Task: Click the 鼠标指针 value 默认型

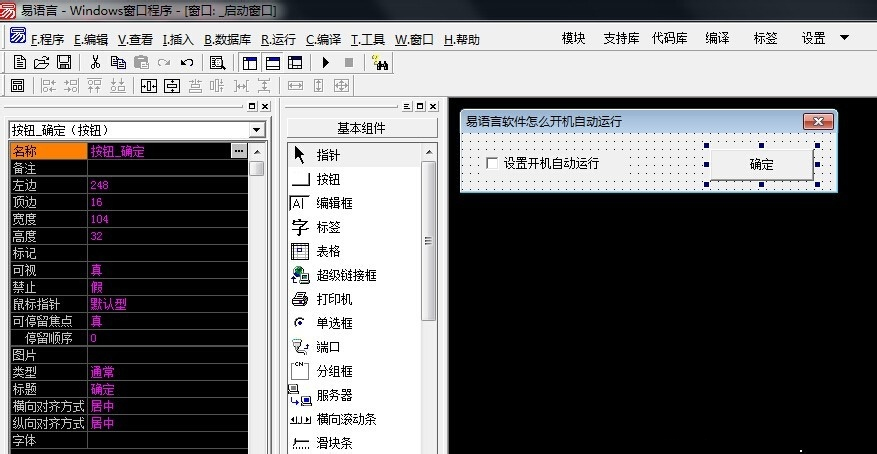Action: point(109,304)
